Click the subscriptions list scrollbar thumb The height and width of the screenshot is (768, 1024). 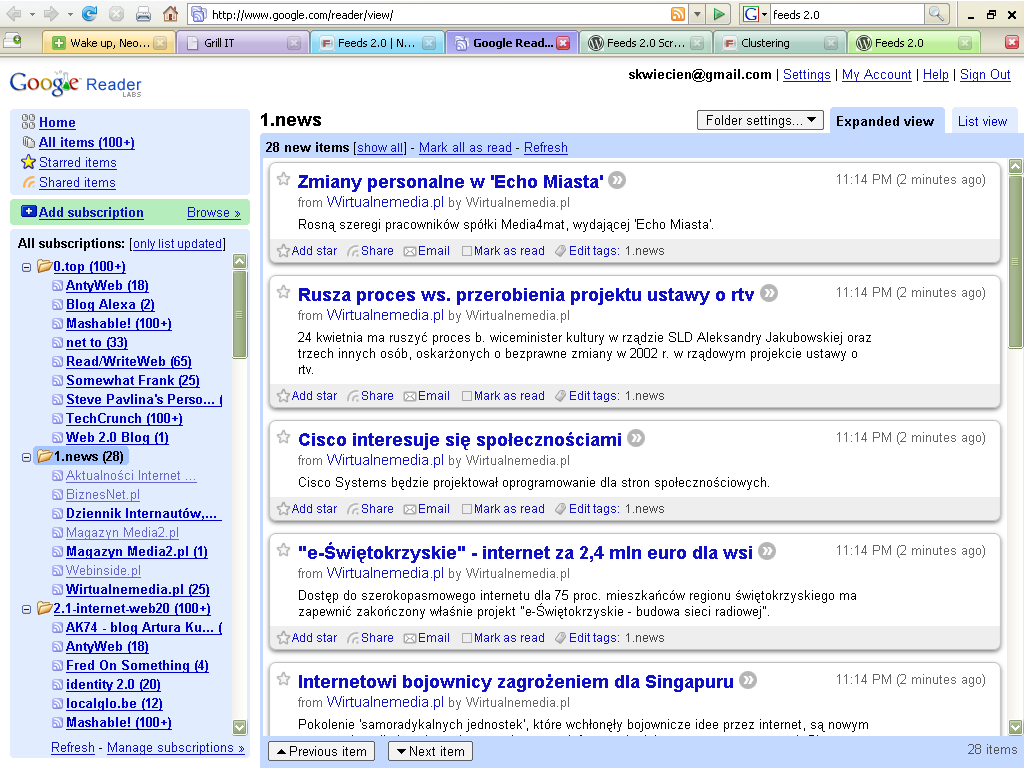(240, 315)
